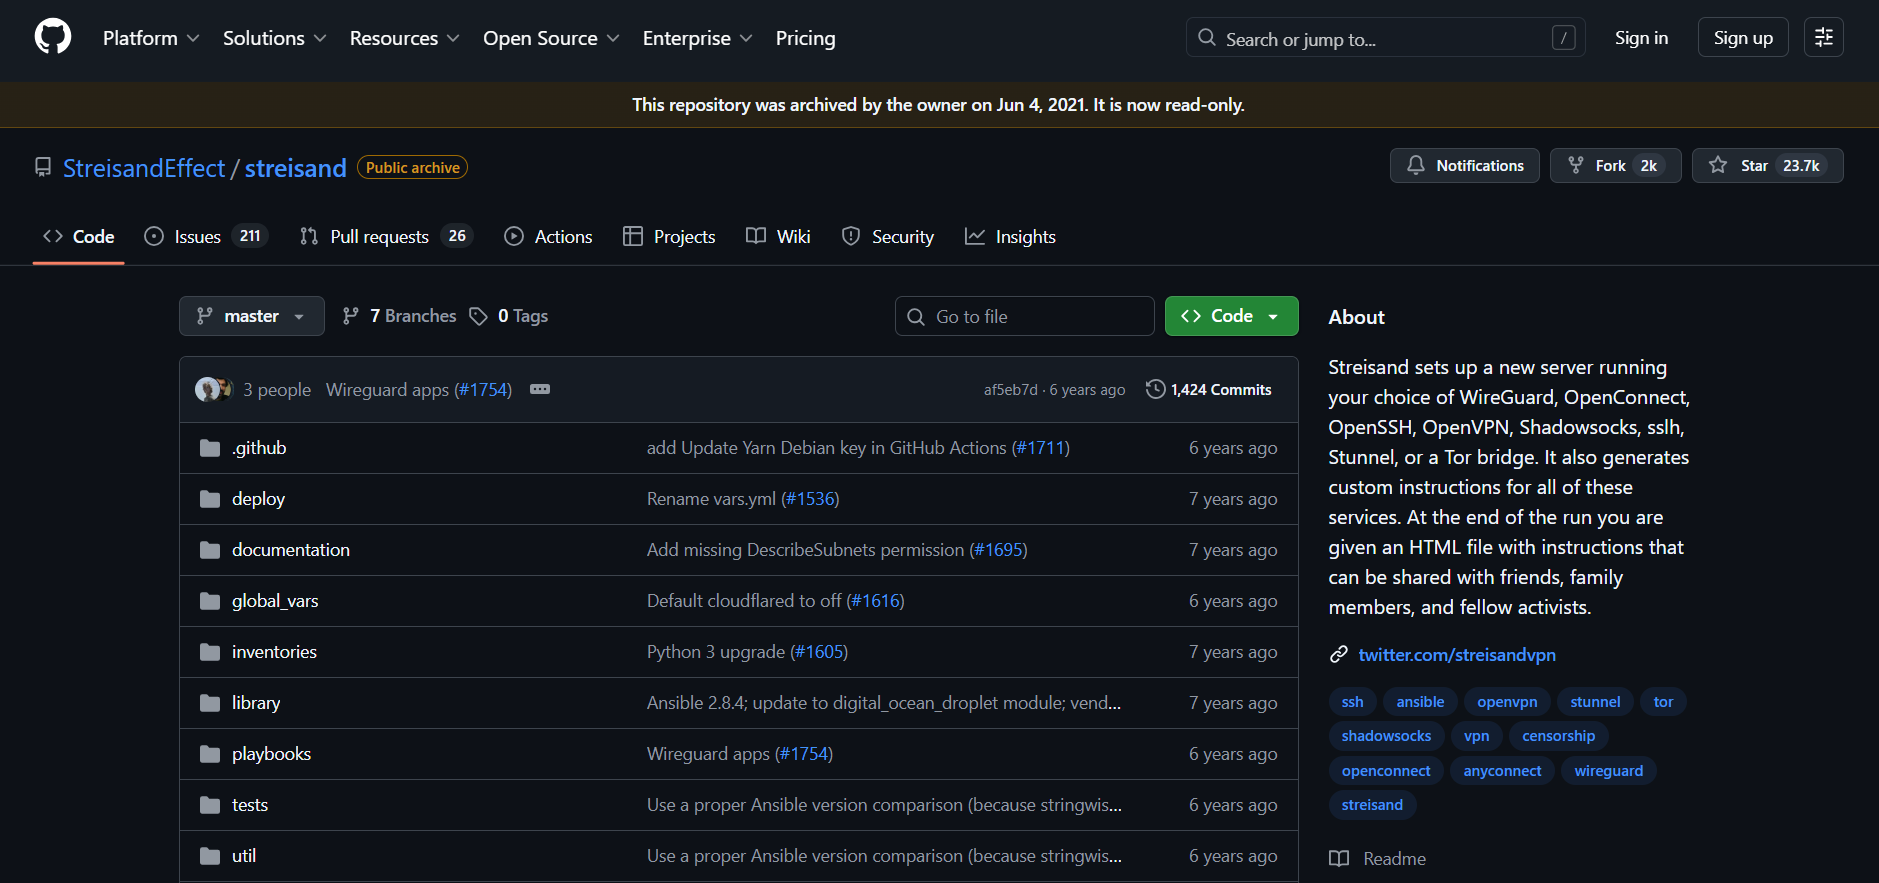The width and height of the screenshot is (1879, 883).
Task: Click the repository icon before StreisandEffect
Action: (43, 167)
